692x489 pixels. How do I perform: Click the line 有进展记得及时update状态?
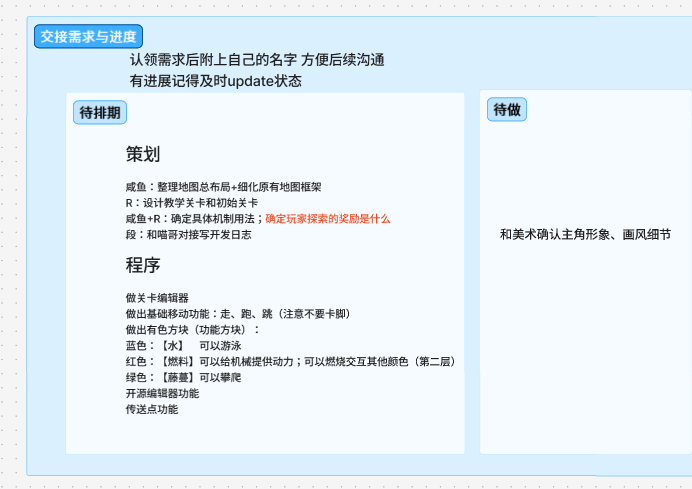pos(215,81)
